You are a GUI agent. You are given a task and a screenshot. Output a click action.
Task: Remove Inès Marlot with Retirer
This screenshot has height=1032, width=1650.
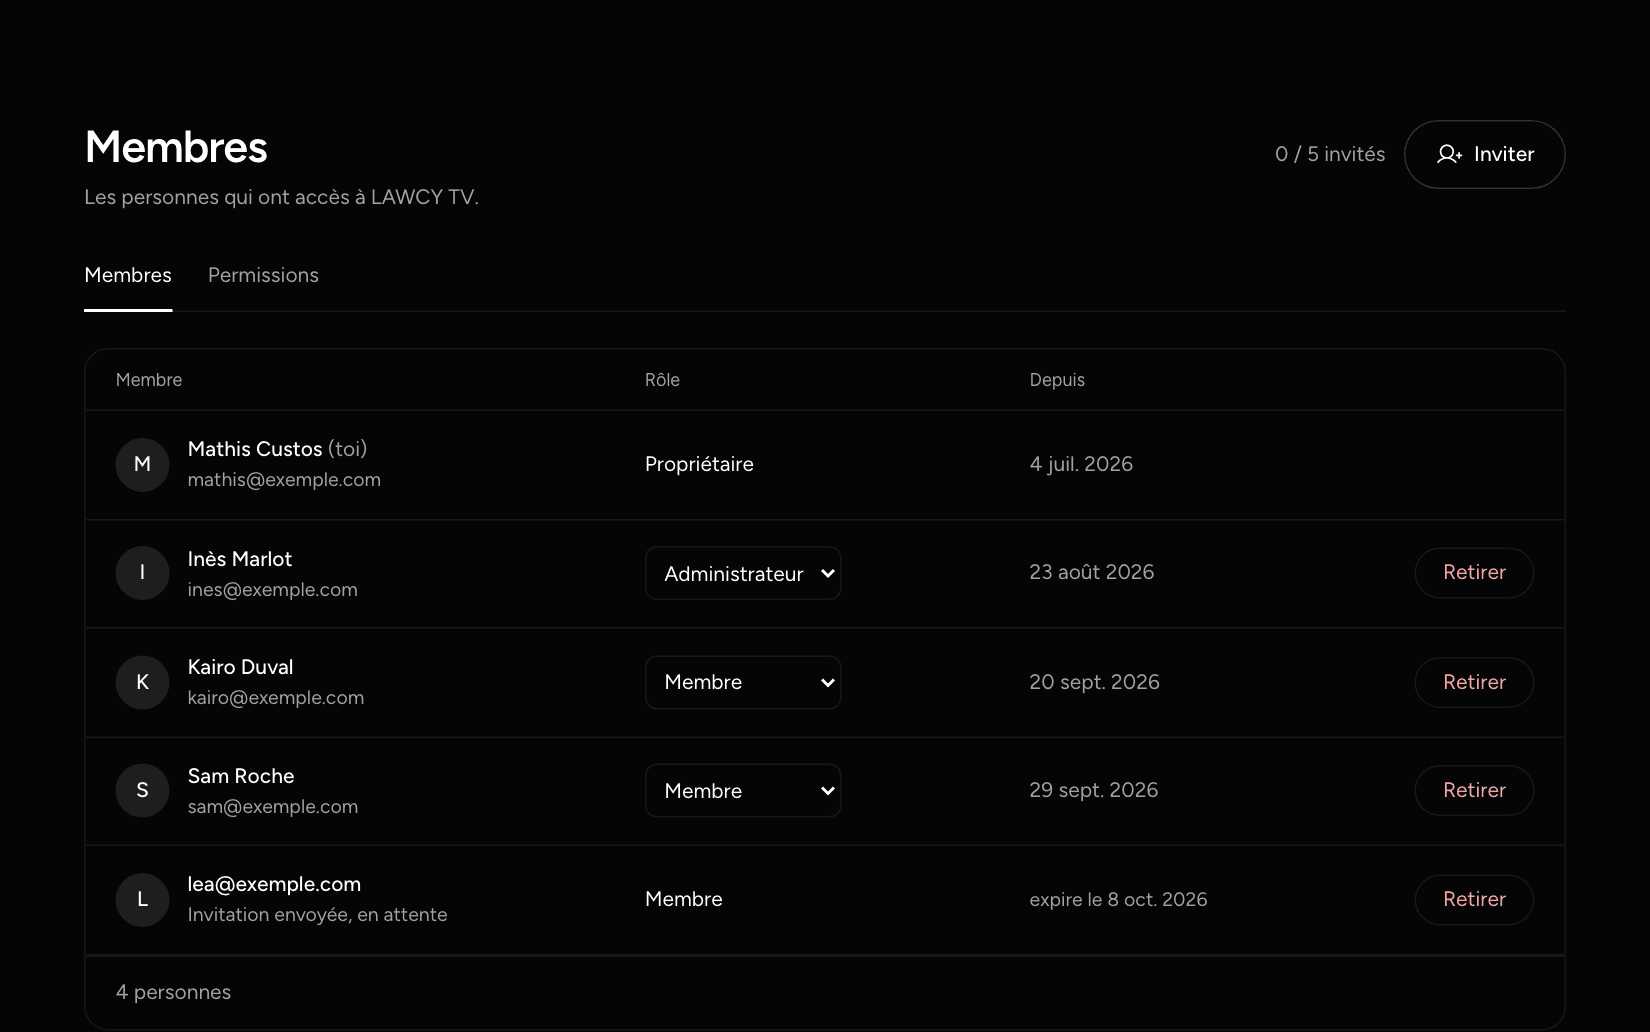1474,572
